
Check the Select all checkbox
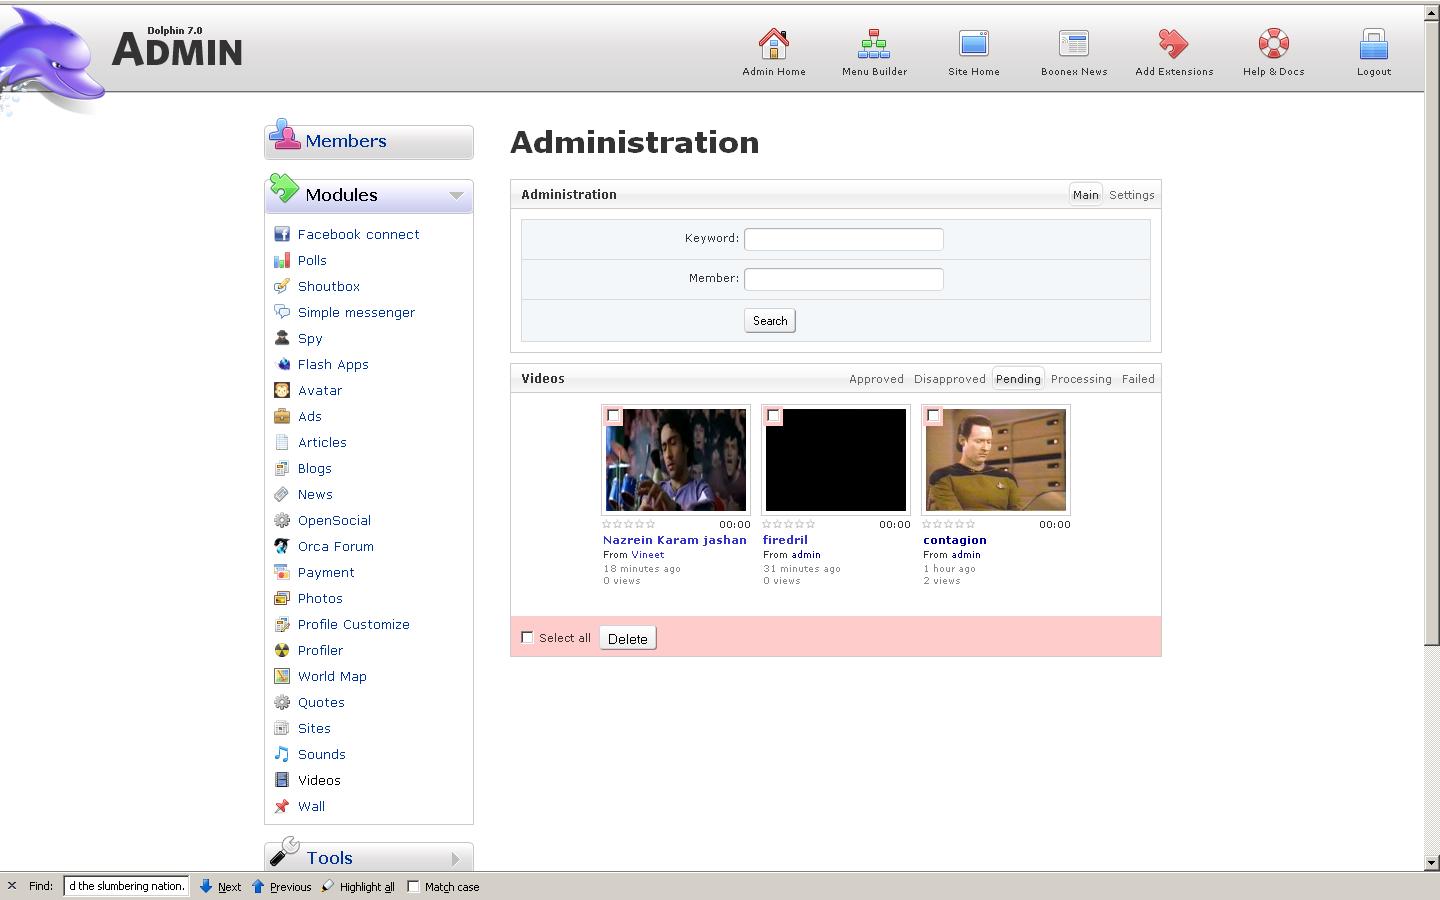[x=527, y=637]
